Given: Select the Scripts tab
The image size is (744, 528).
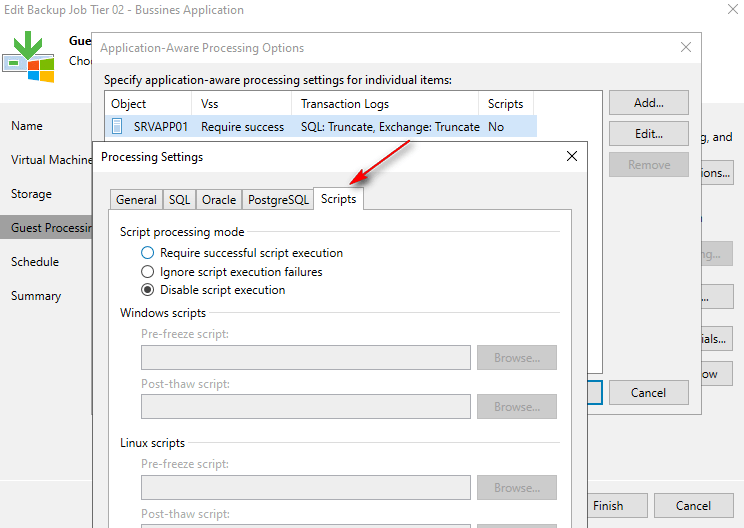Looking at the screenshot, I should pyautogui.click(x=338, y=199).
